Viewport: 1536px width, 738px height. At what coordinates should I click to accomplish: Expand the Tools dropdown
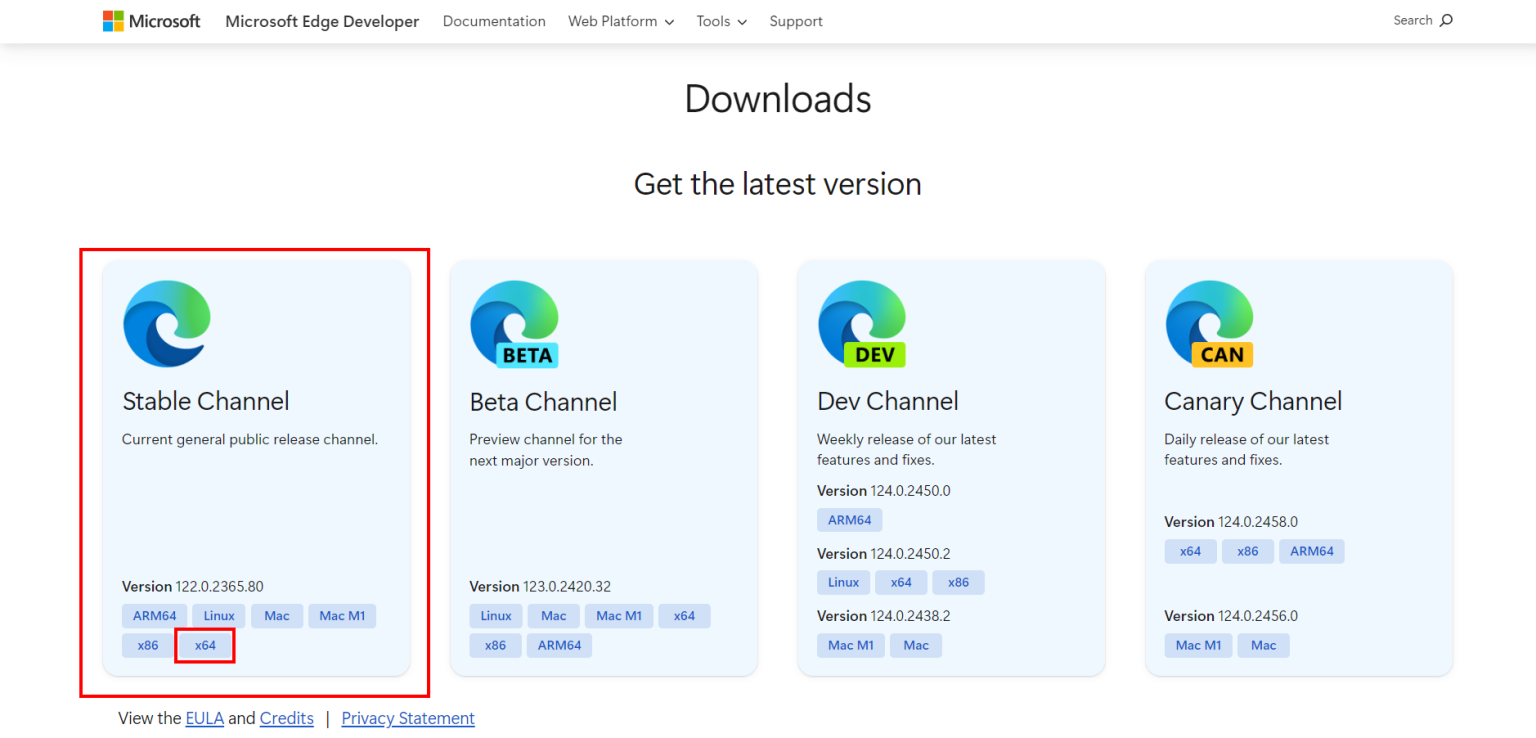tap(720, 21)
